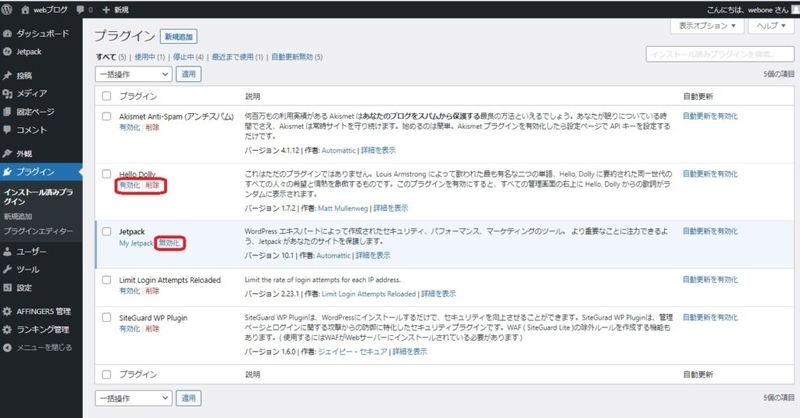Click the 新規追加 button beside page title
Image resolution: width=800 pixels, height=418 pixels.
(x=179, y=37)
